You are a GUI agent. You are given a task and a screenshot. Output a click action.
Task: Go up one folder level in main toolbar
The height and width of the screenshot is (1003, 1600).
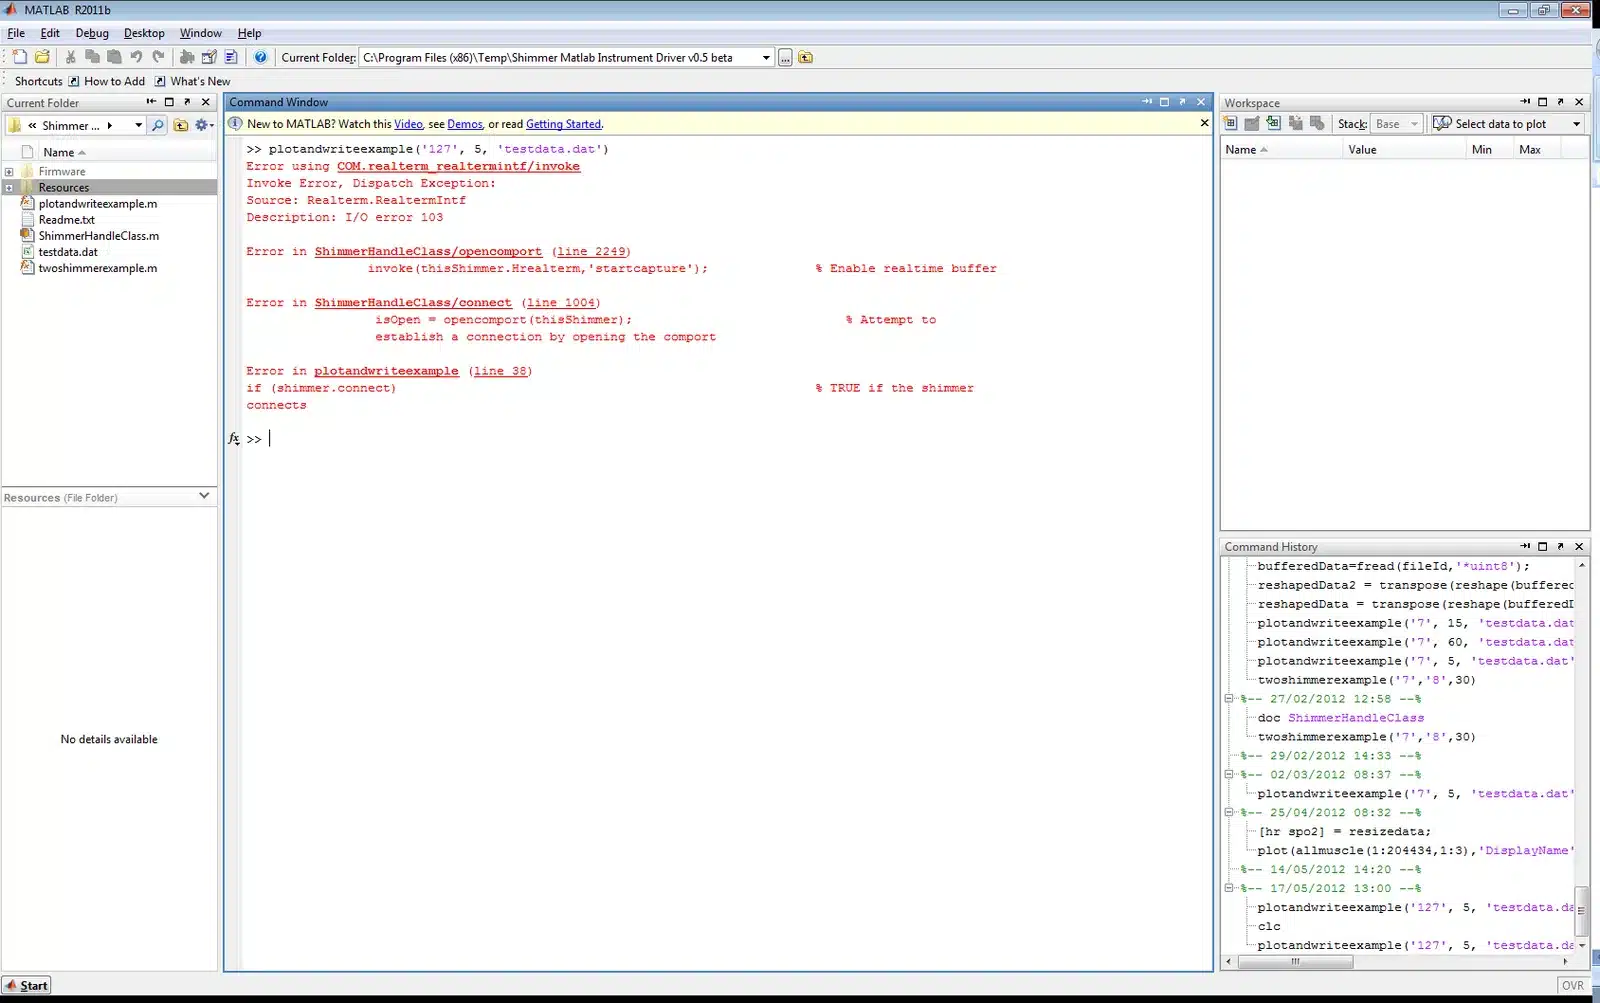805,58
